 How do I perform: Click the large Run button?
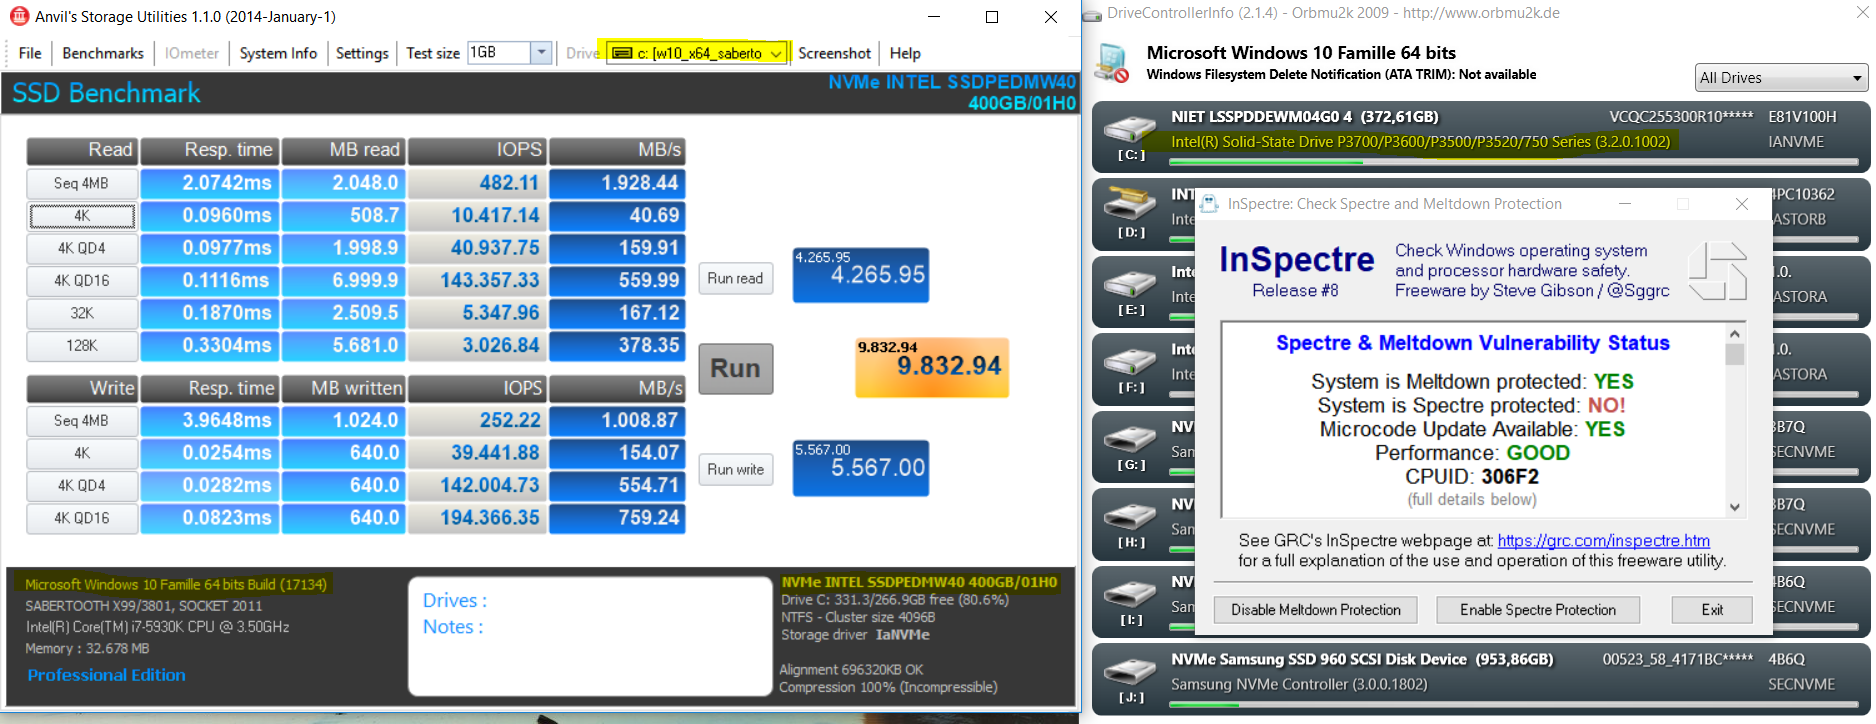pyautogui.click(x=735, y=368)
